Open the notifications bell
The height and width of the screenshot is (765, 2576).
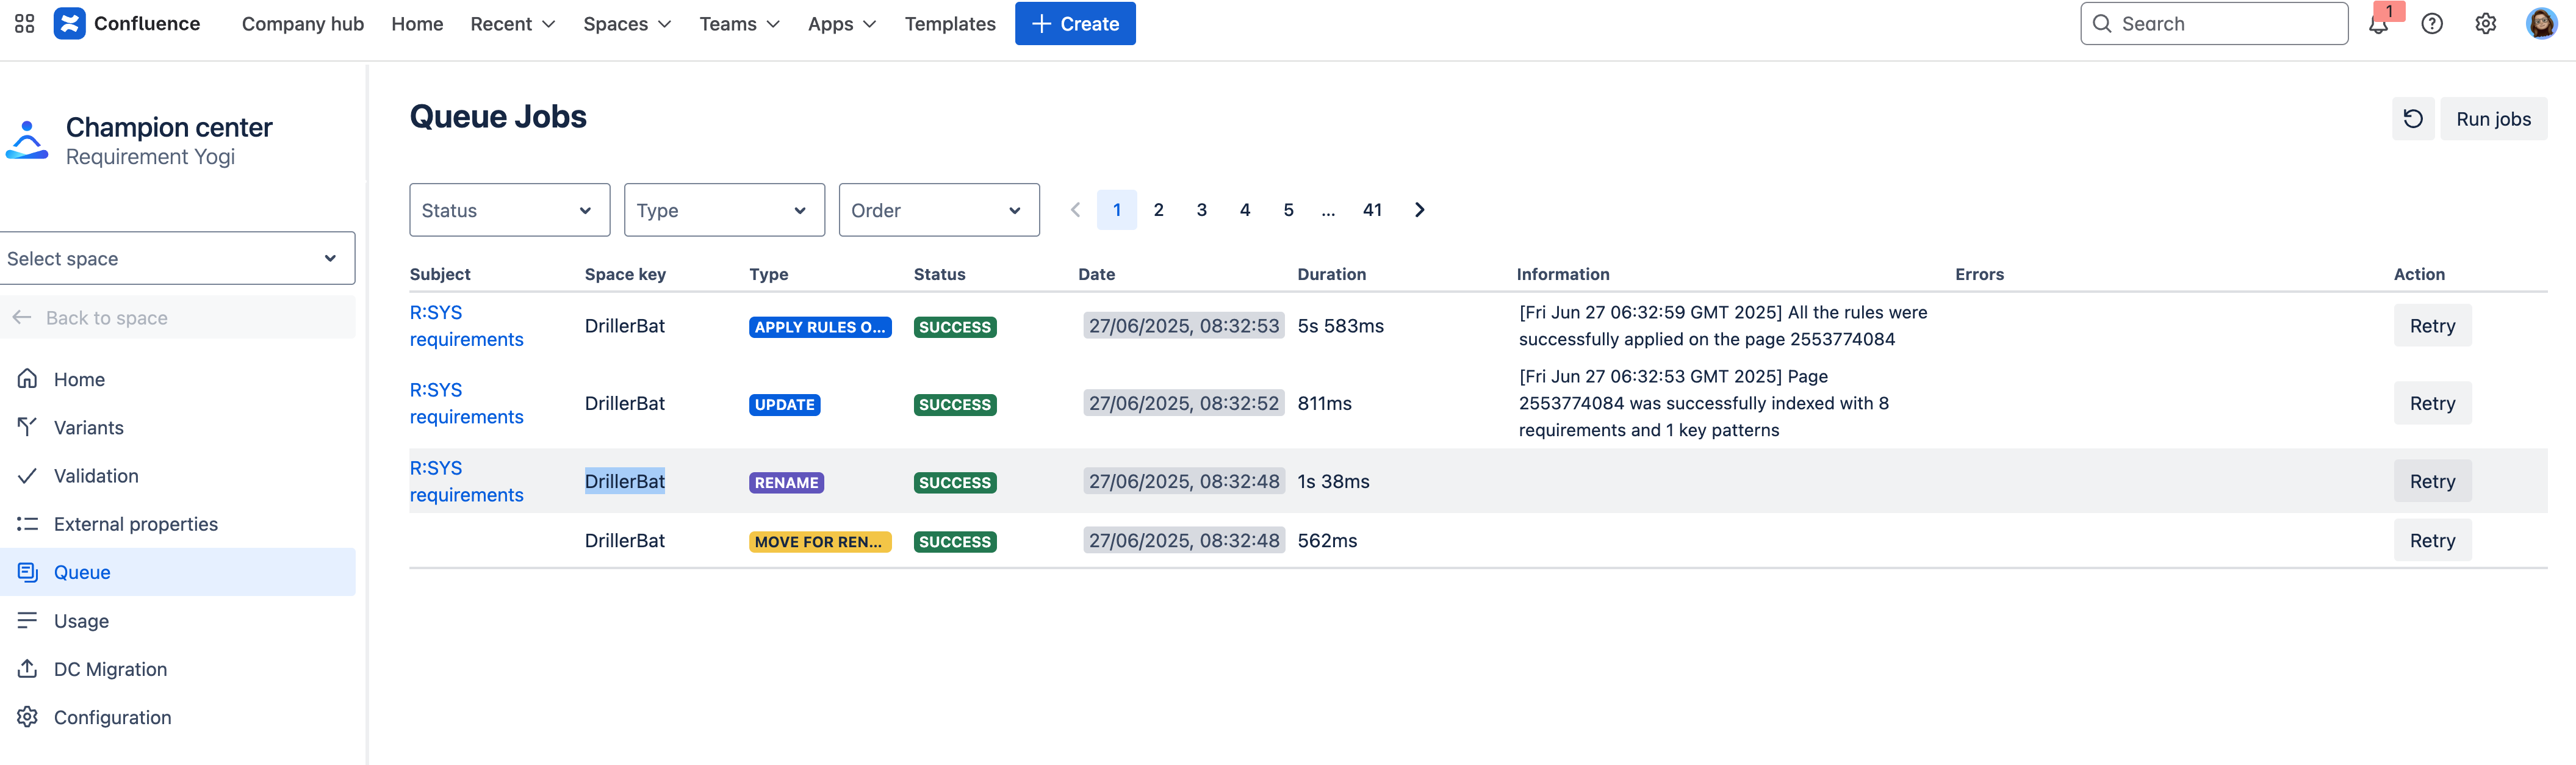point(2378,24)
